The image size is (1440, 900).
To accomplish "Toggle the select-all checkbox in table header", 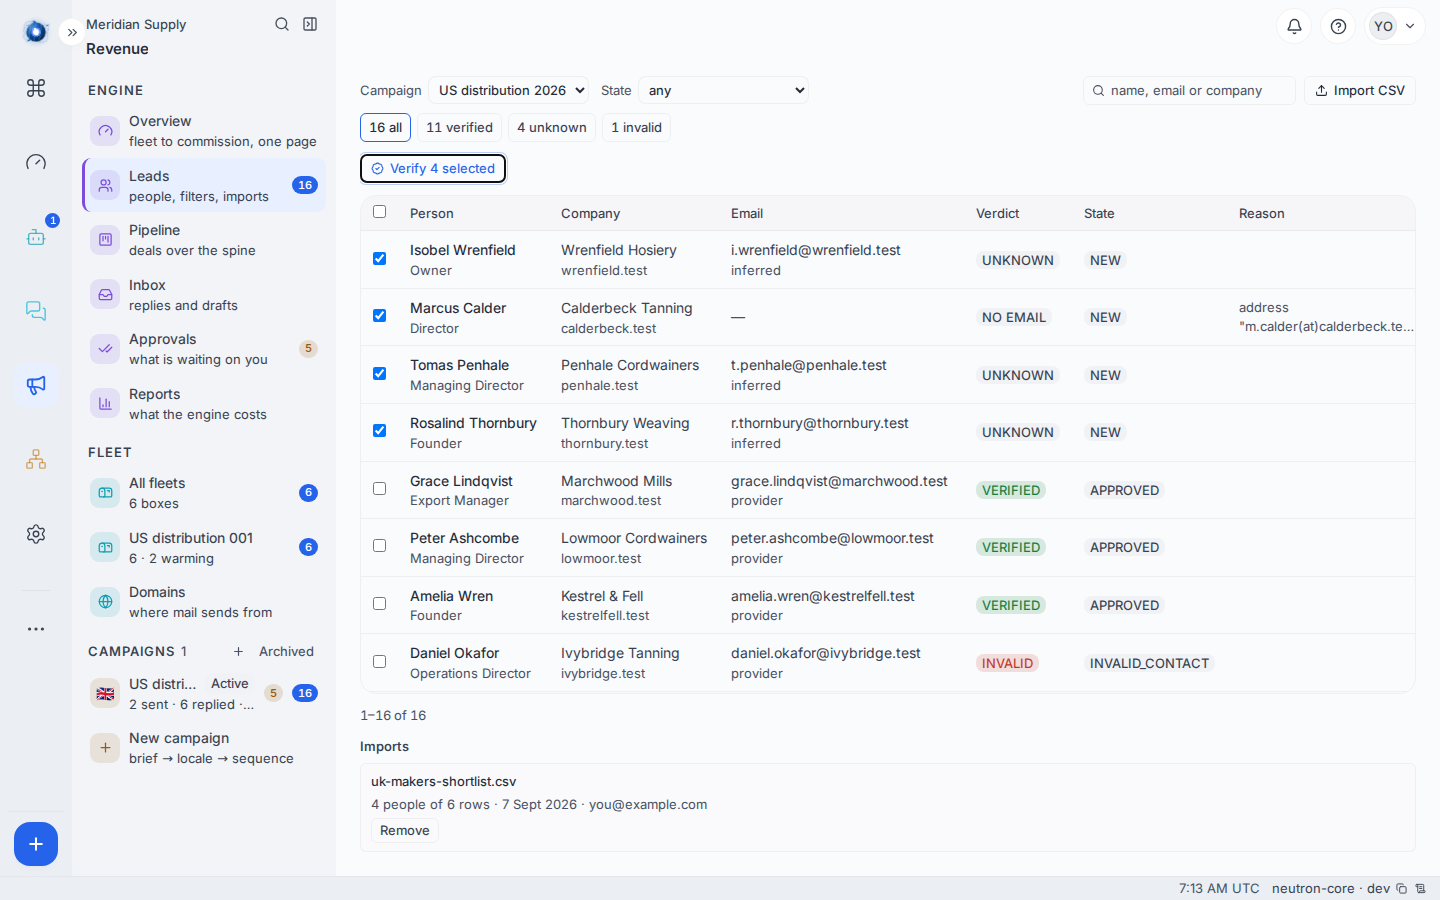I will coord(379,212).
